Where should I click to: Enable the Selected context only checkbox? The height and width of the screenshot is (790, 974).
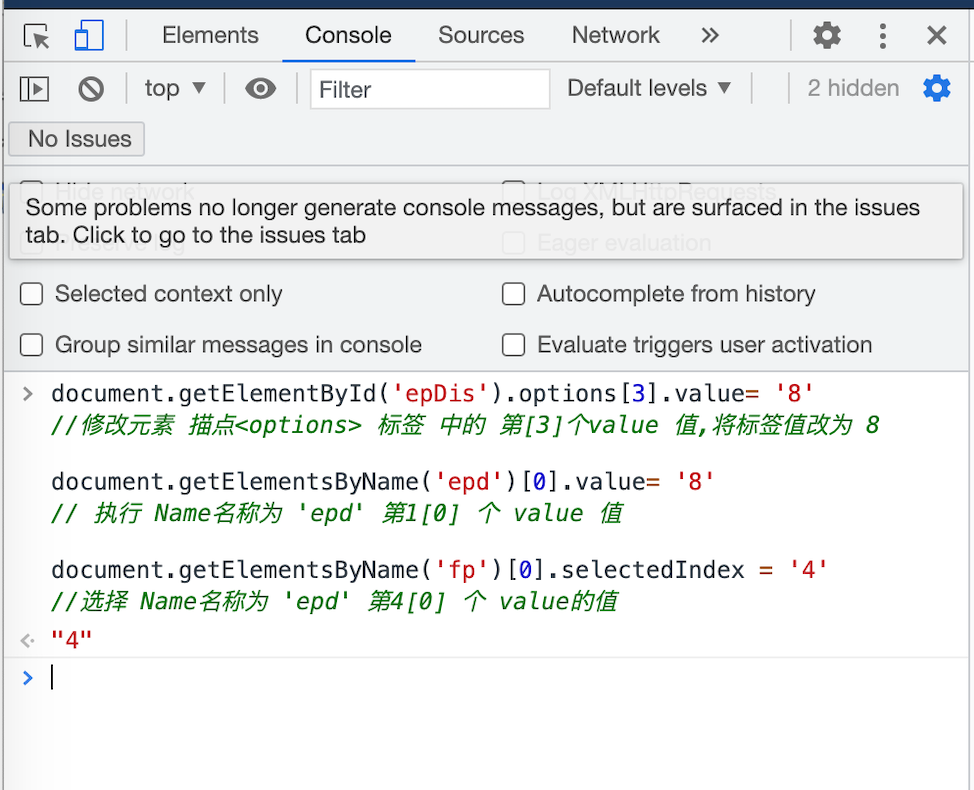point(33,294)
